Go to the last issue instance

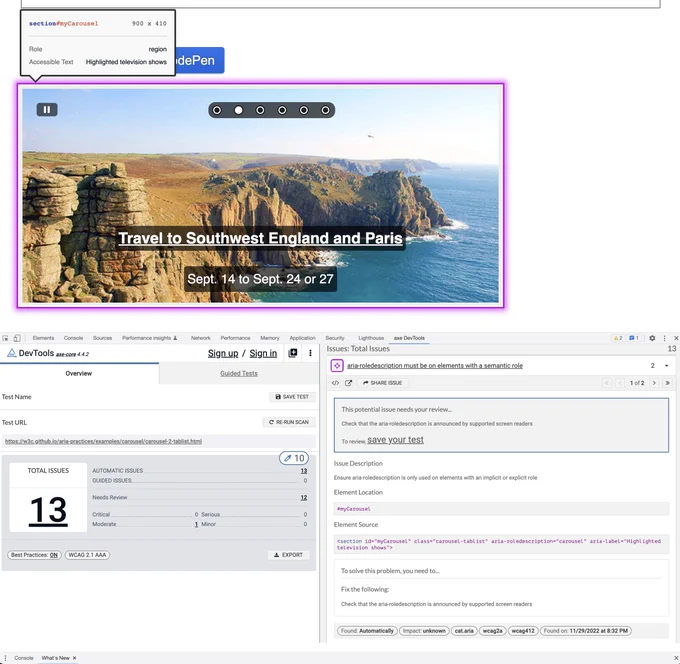point(667,383)
